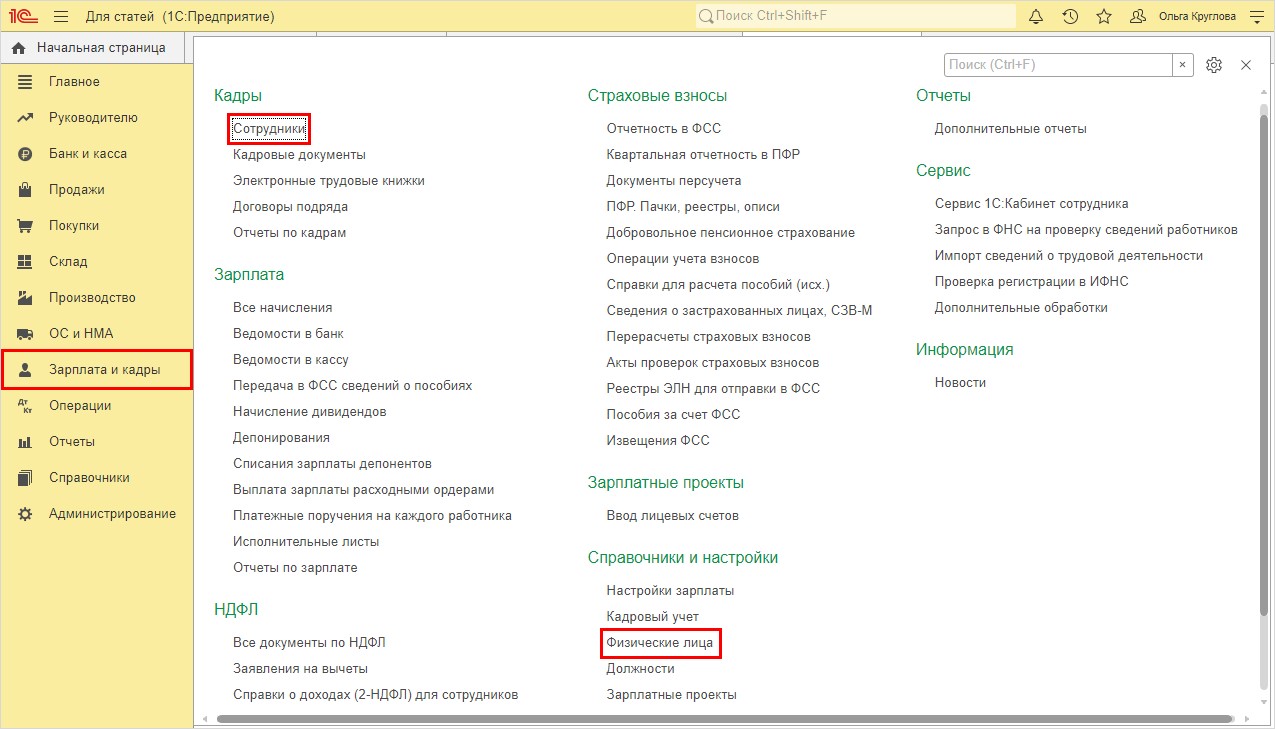Click the horizontal scrollbar at bottom
The width and height of the screenshot is (1275, 729).
[724, 719]
